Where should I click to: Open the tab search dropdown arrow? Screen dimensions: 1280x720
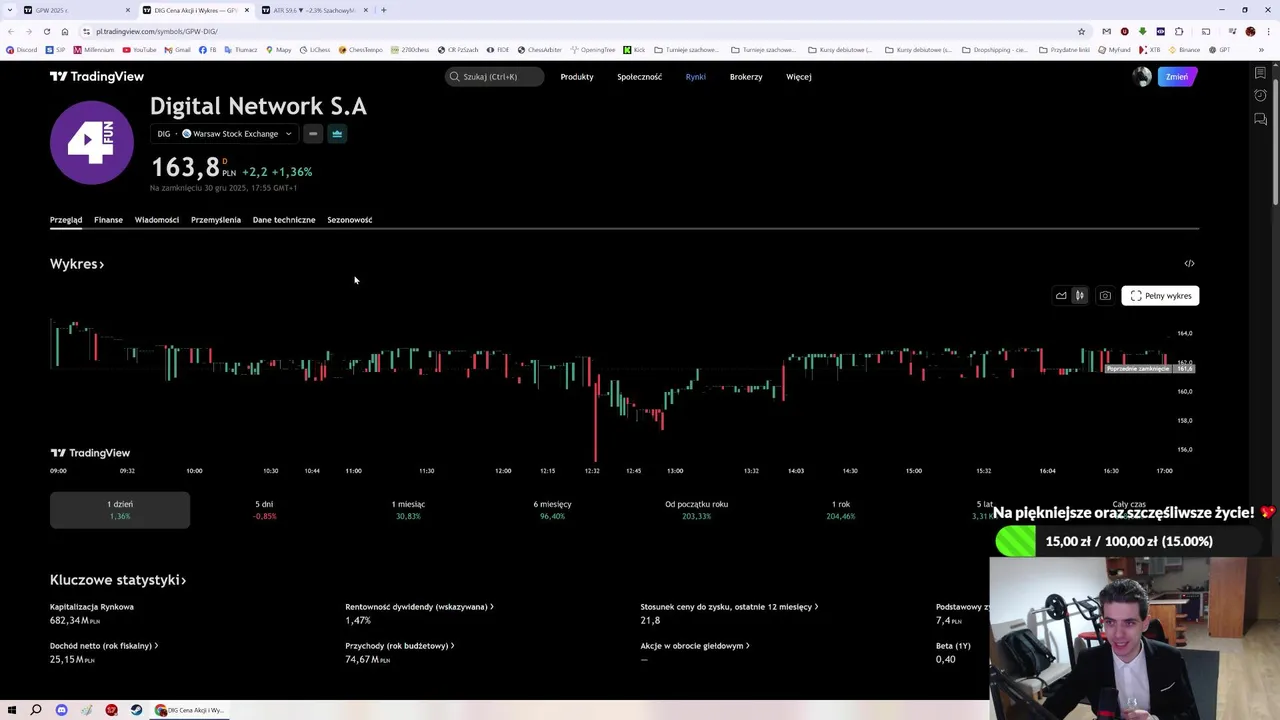[x=8, y=10]
